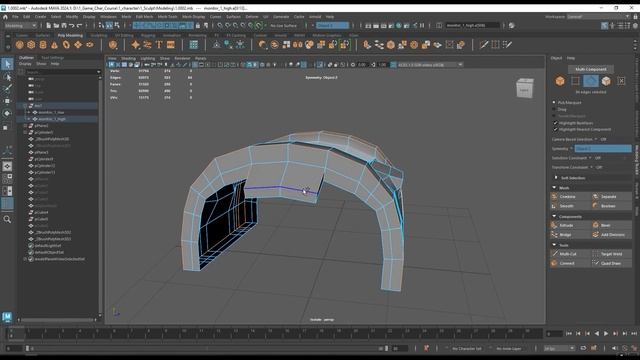This screenshot has height=360, width=640.
Task: Create a polygon cone from the shelf
Action: click(x=54, y=45)
